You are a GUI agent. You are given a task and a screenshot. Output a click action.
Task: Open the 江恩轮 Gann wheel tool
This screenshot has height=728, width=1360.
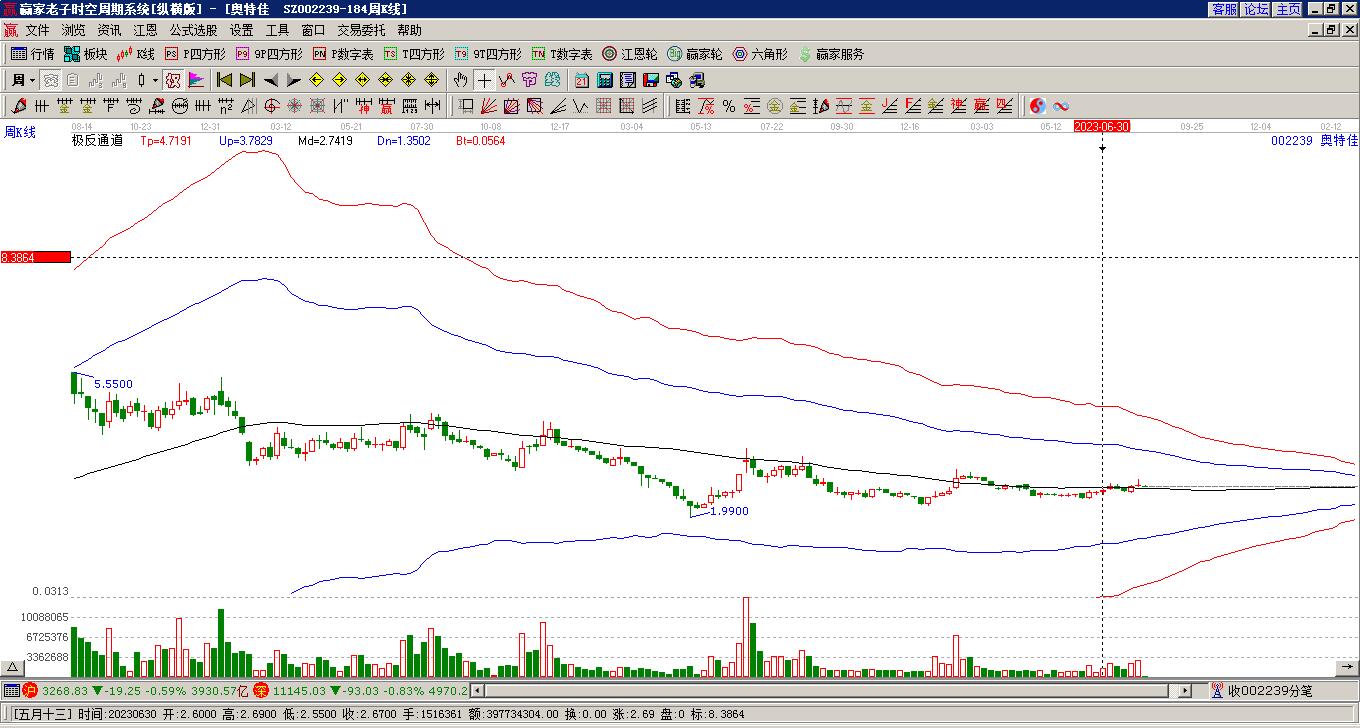pyautogui.click(x=630, y=54)
